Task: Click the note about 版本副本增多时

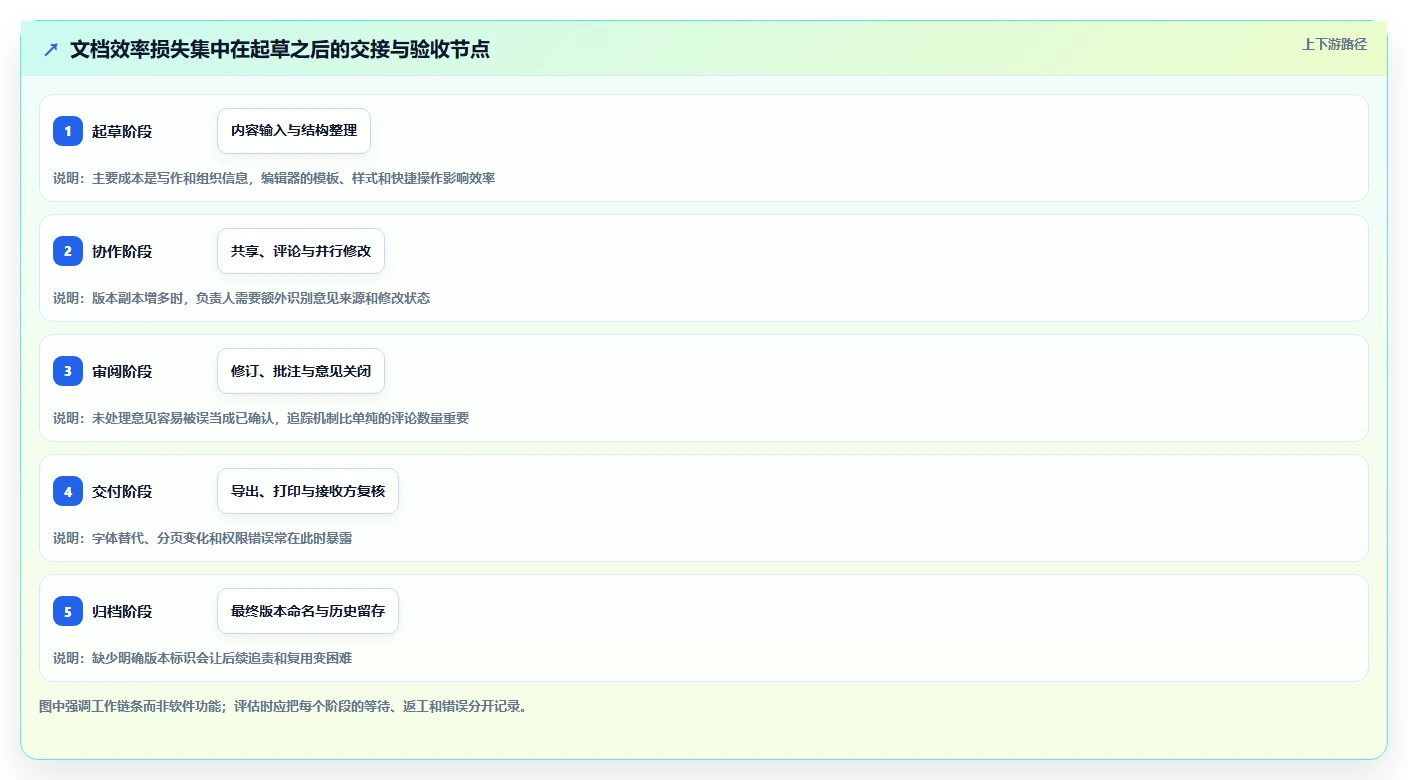Action: click(x=241, y=298)
